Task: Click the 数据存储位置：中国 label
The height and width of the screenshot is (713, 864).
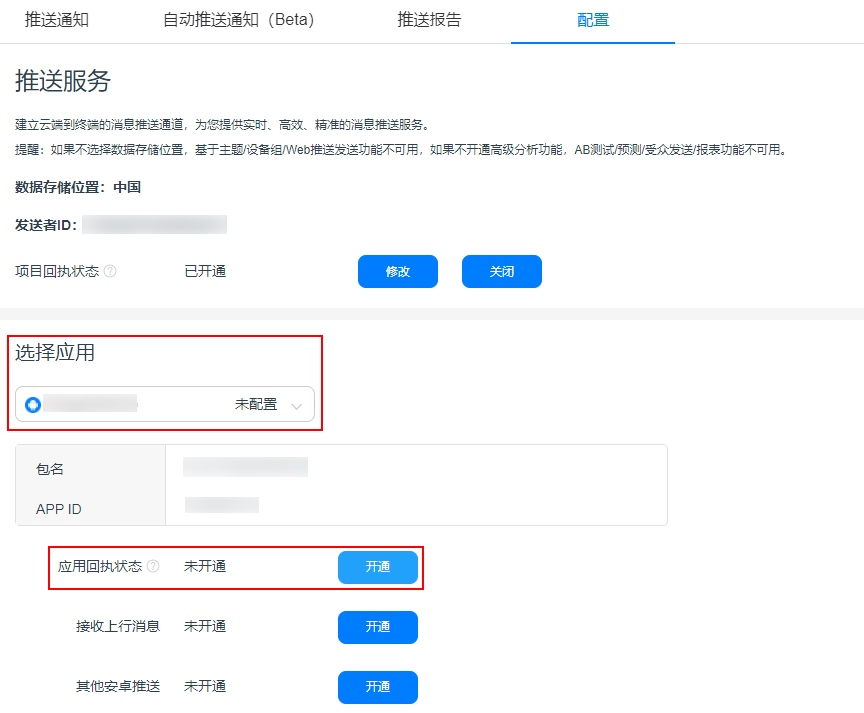Action: point(78,187)
